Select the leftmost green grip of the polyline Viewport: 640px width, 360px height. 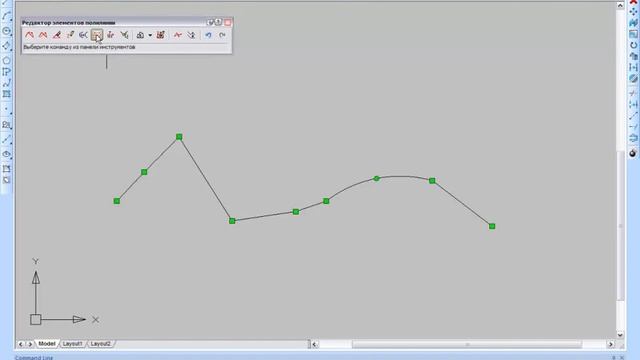117,201
